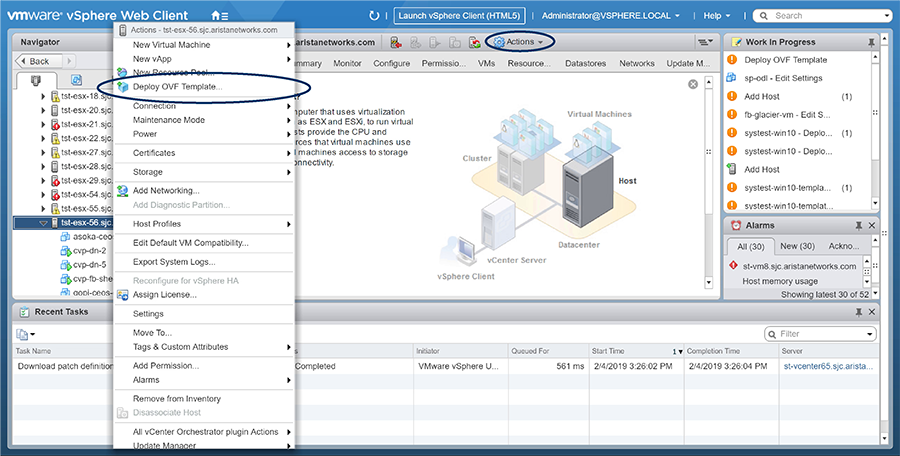The width and height of the screenshot is (900, 456).
Task: Click red alert icon beside st-vm8 alarm
Action: tap(733, 265)
